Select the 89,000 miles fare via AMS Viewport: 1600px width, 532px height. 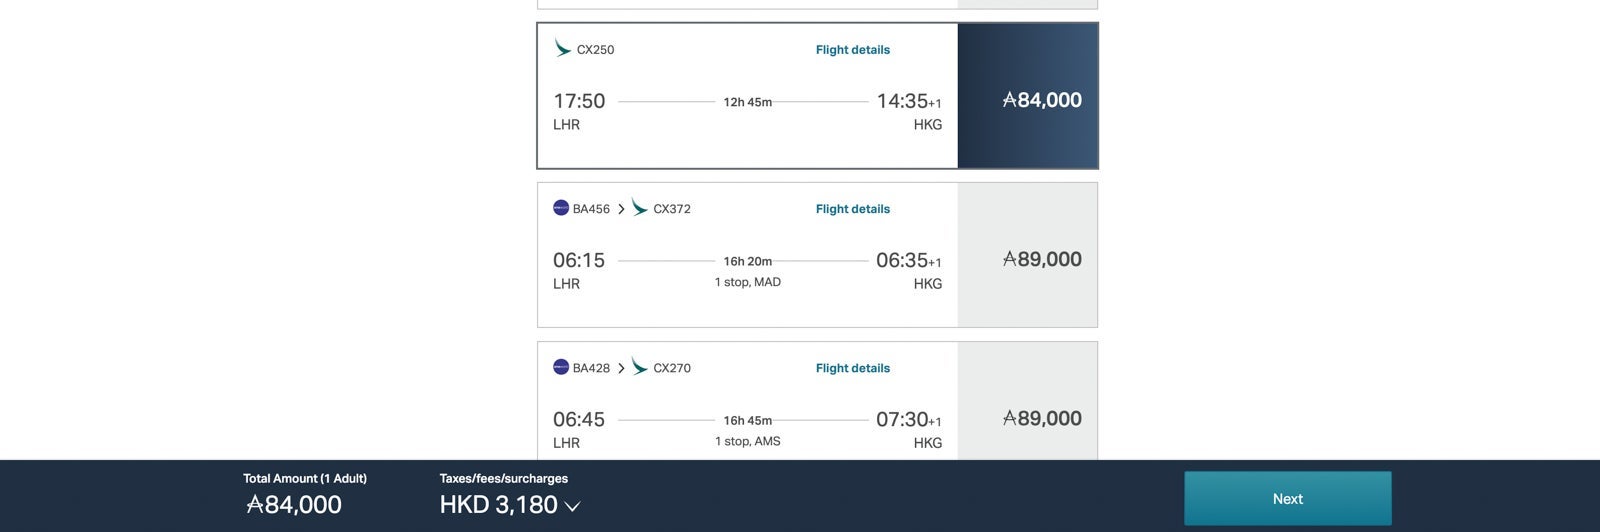coord(1027,401)
